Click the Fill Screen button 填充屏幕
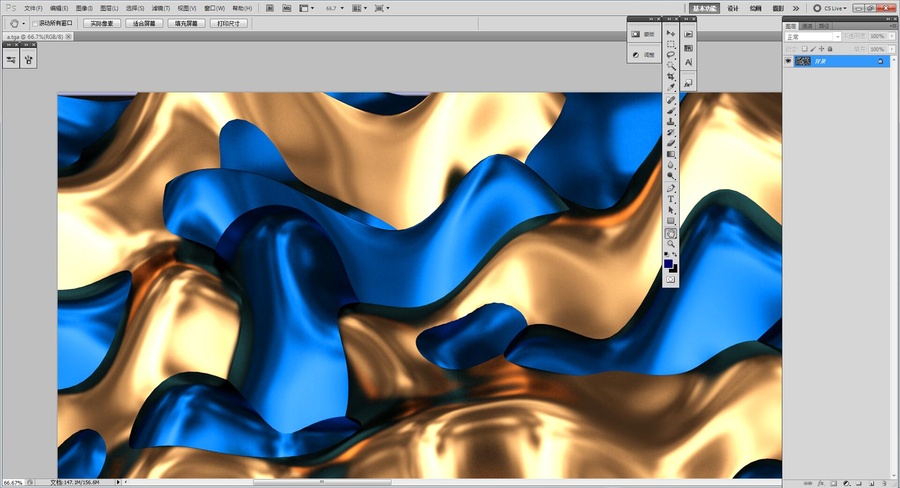This screenshot has width=900, height=488. 186,24
